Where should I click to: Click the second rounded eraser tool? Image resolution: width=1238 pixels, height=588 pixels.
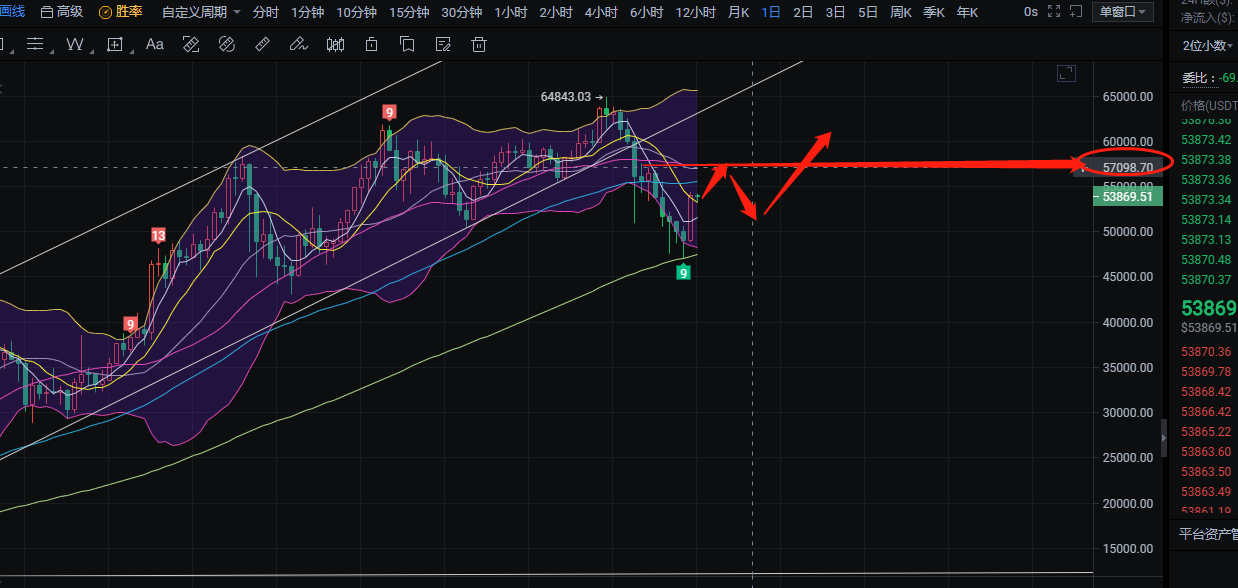pos(227,45)
